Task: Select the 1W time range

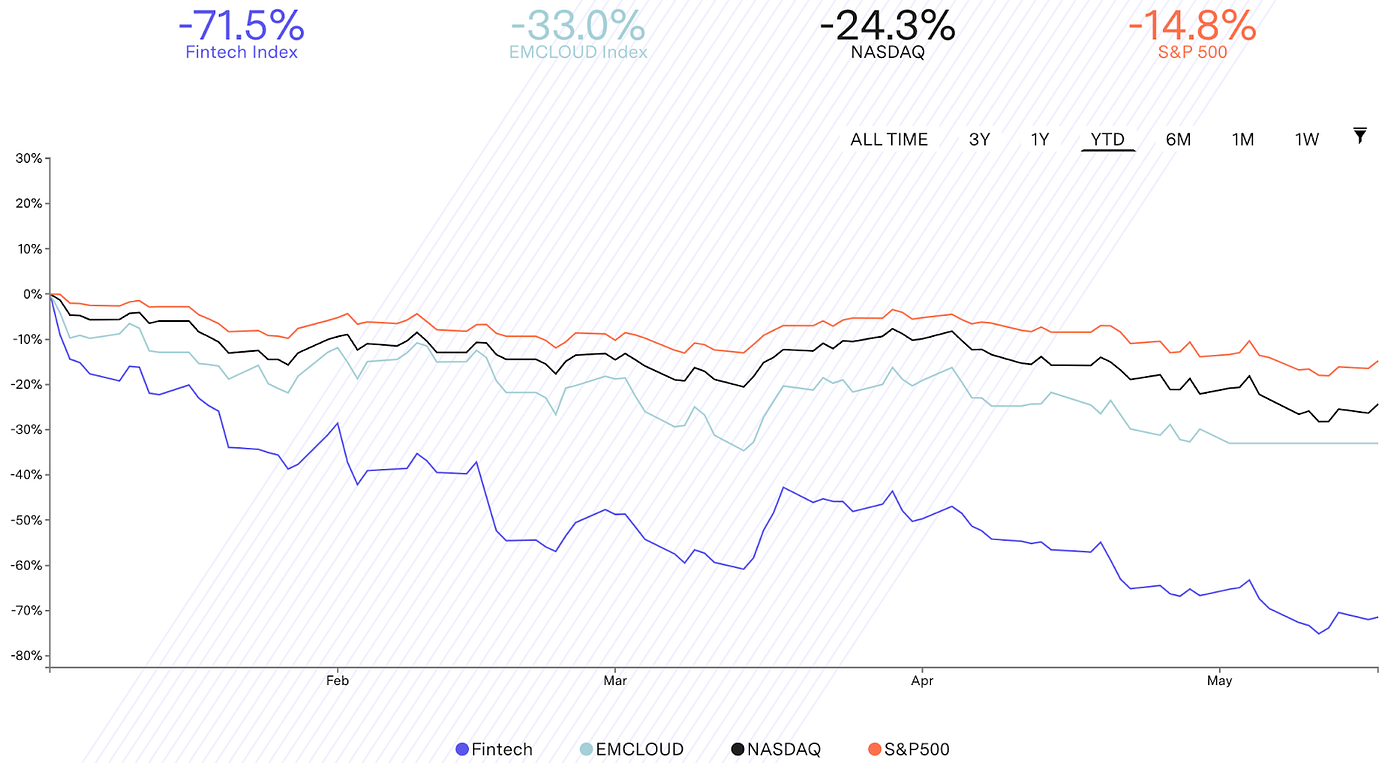Action: tap(1305, 139)
